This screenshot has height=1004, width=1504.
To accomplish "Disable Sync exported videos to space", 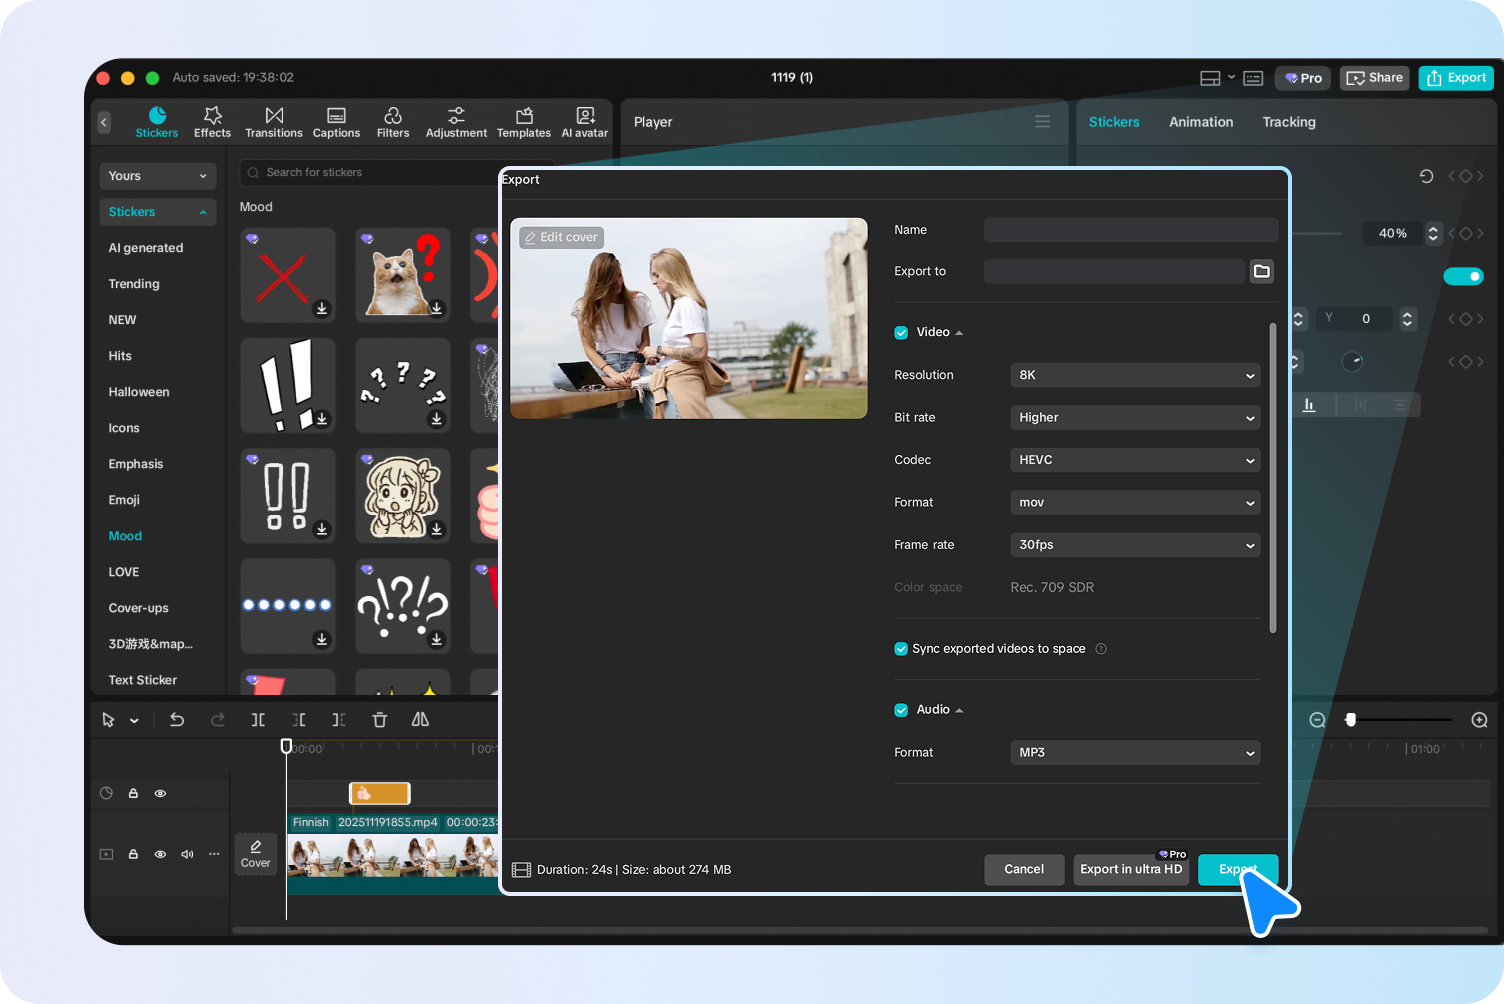I will tap(901, 649).
